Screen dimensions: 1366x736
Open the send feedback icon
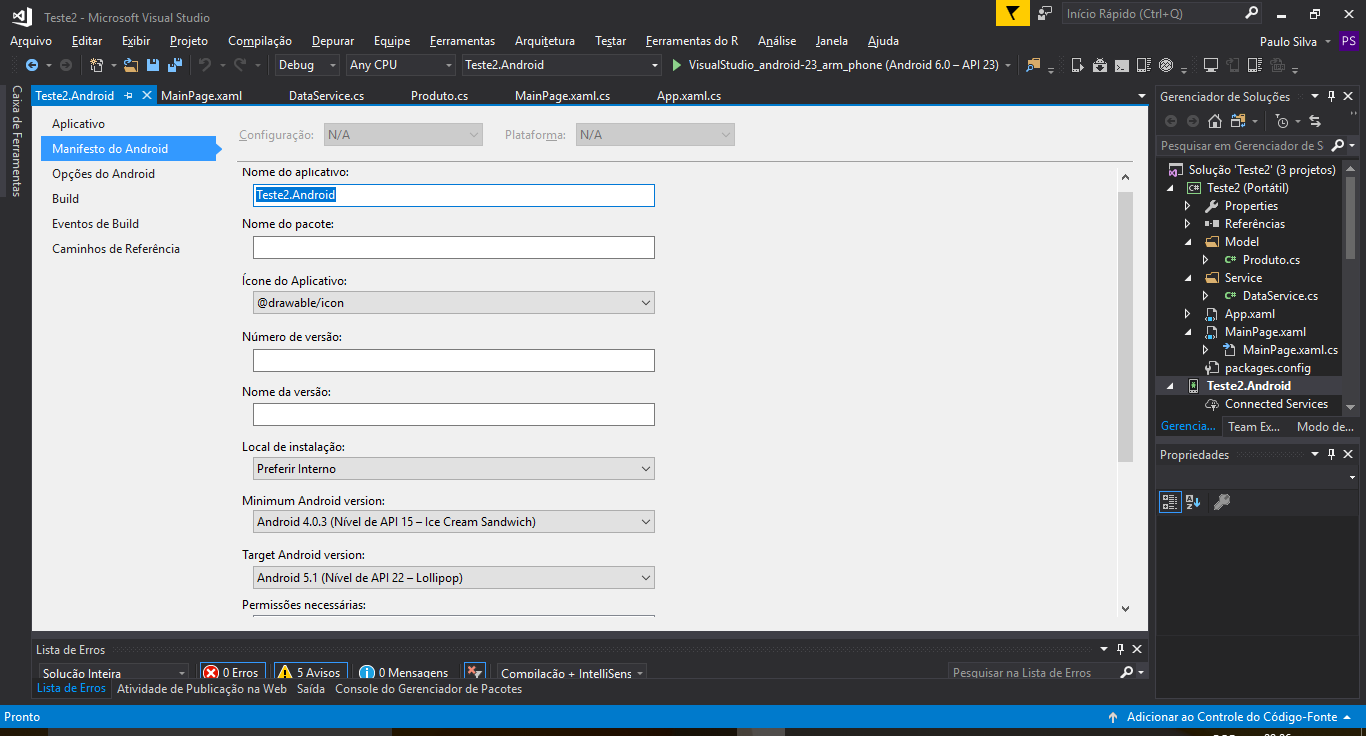1045,13
